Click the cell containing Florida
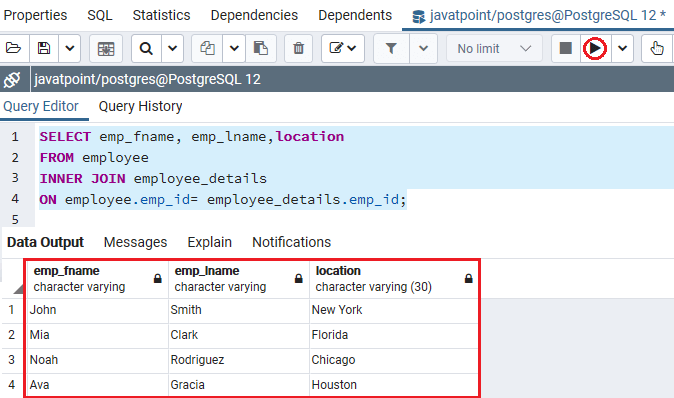Image resolution: width=674 pixels, height=398 pixels. click(x=393, y=335)
